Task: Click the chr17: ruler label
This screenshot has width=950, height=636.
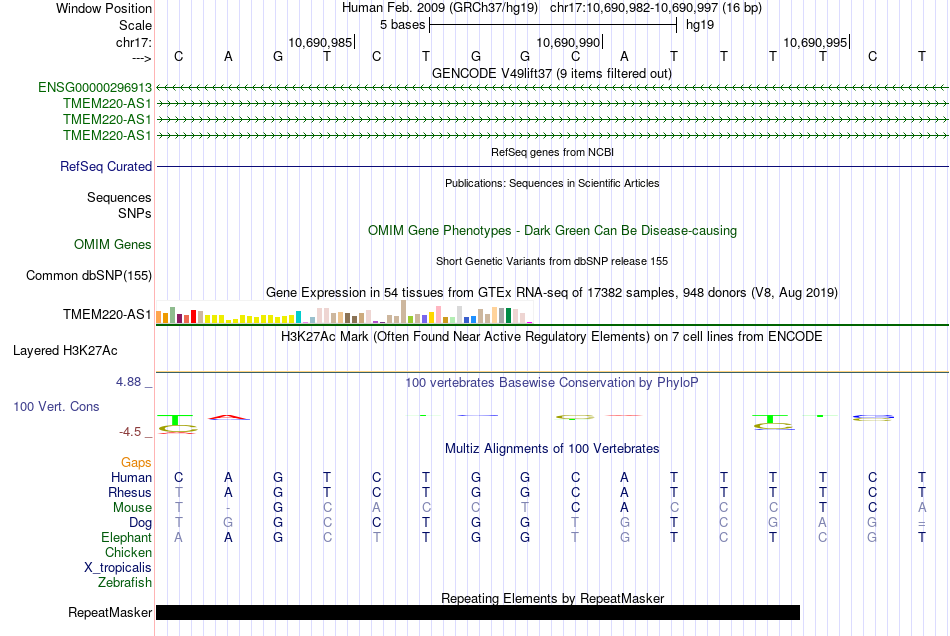Action: 134,42
